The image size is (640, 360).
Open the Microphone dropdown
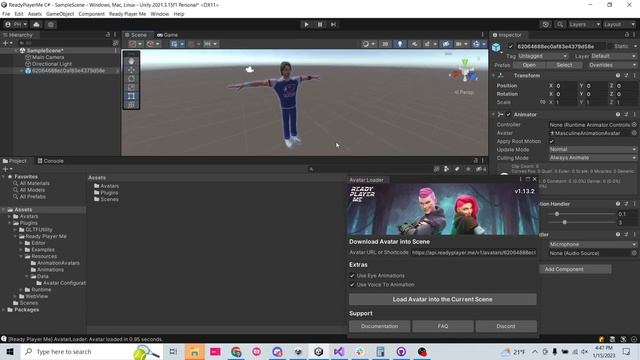pyautogui.click(x=593, y=244)
